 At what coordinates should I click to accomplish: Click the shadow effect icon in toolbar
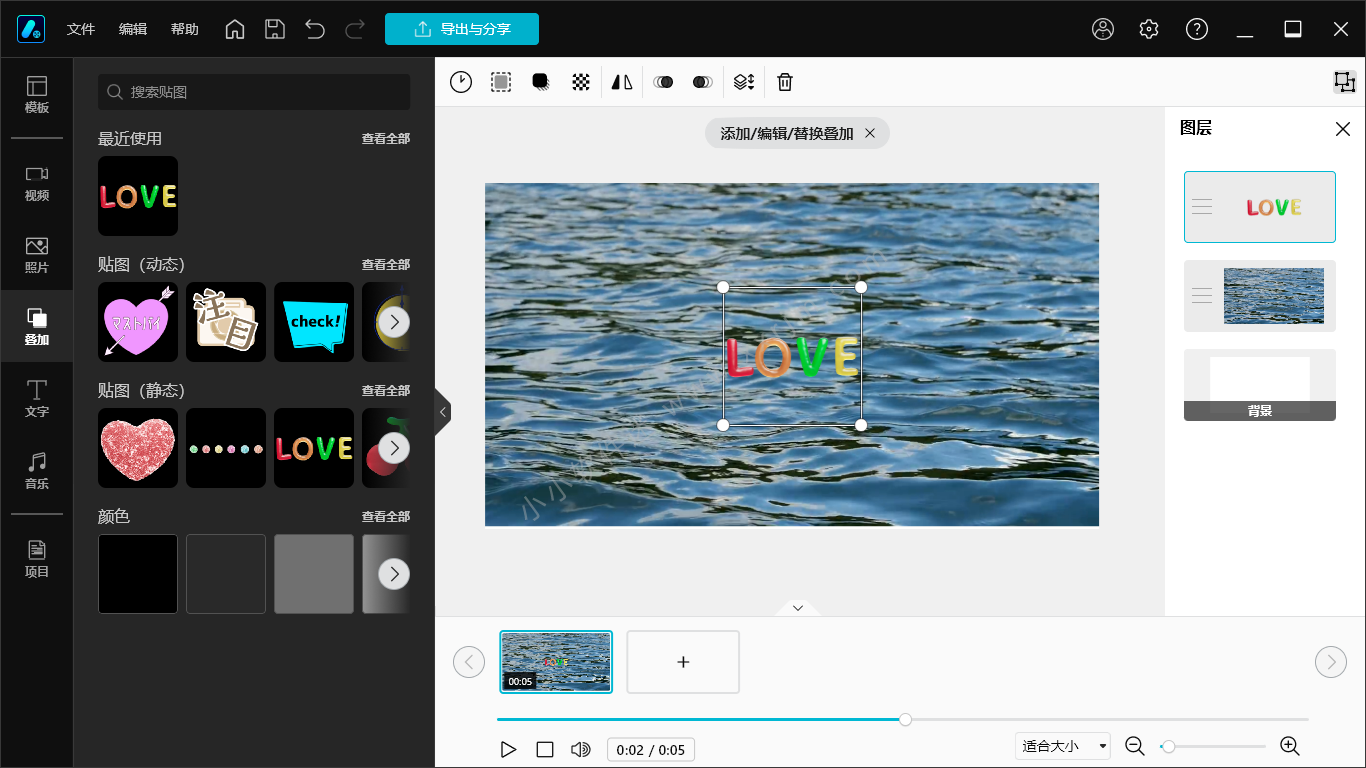click(x=541, y=82)
